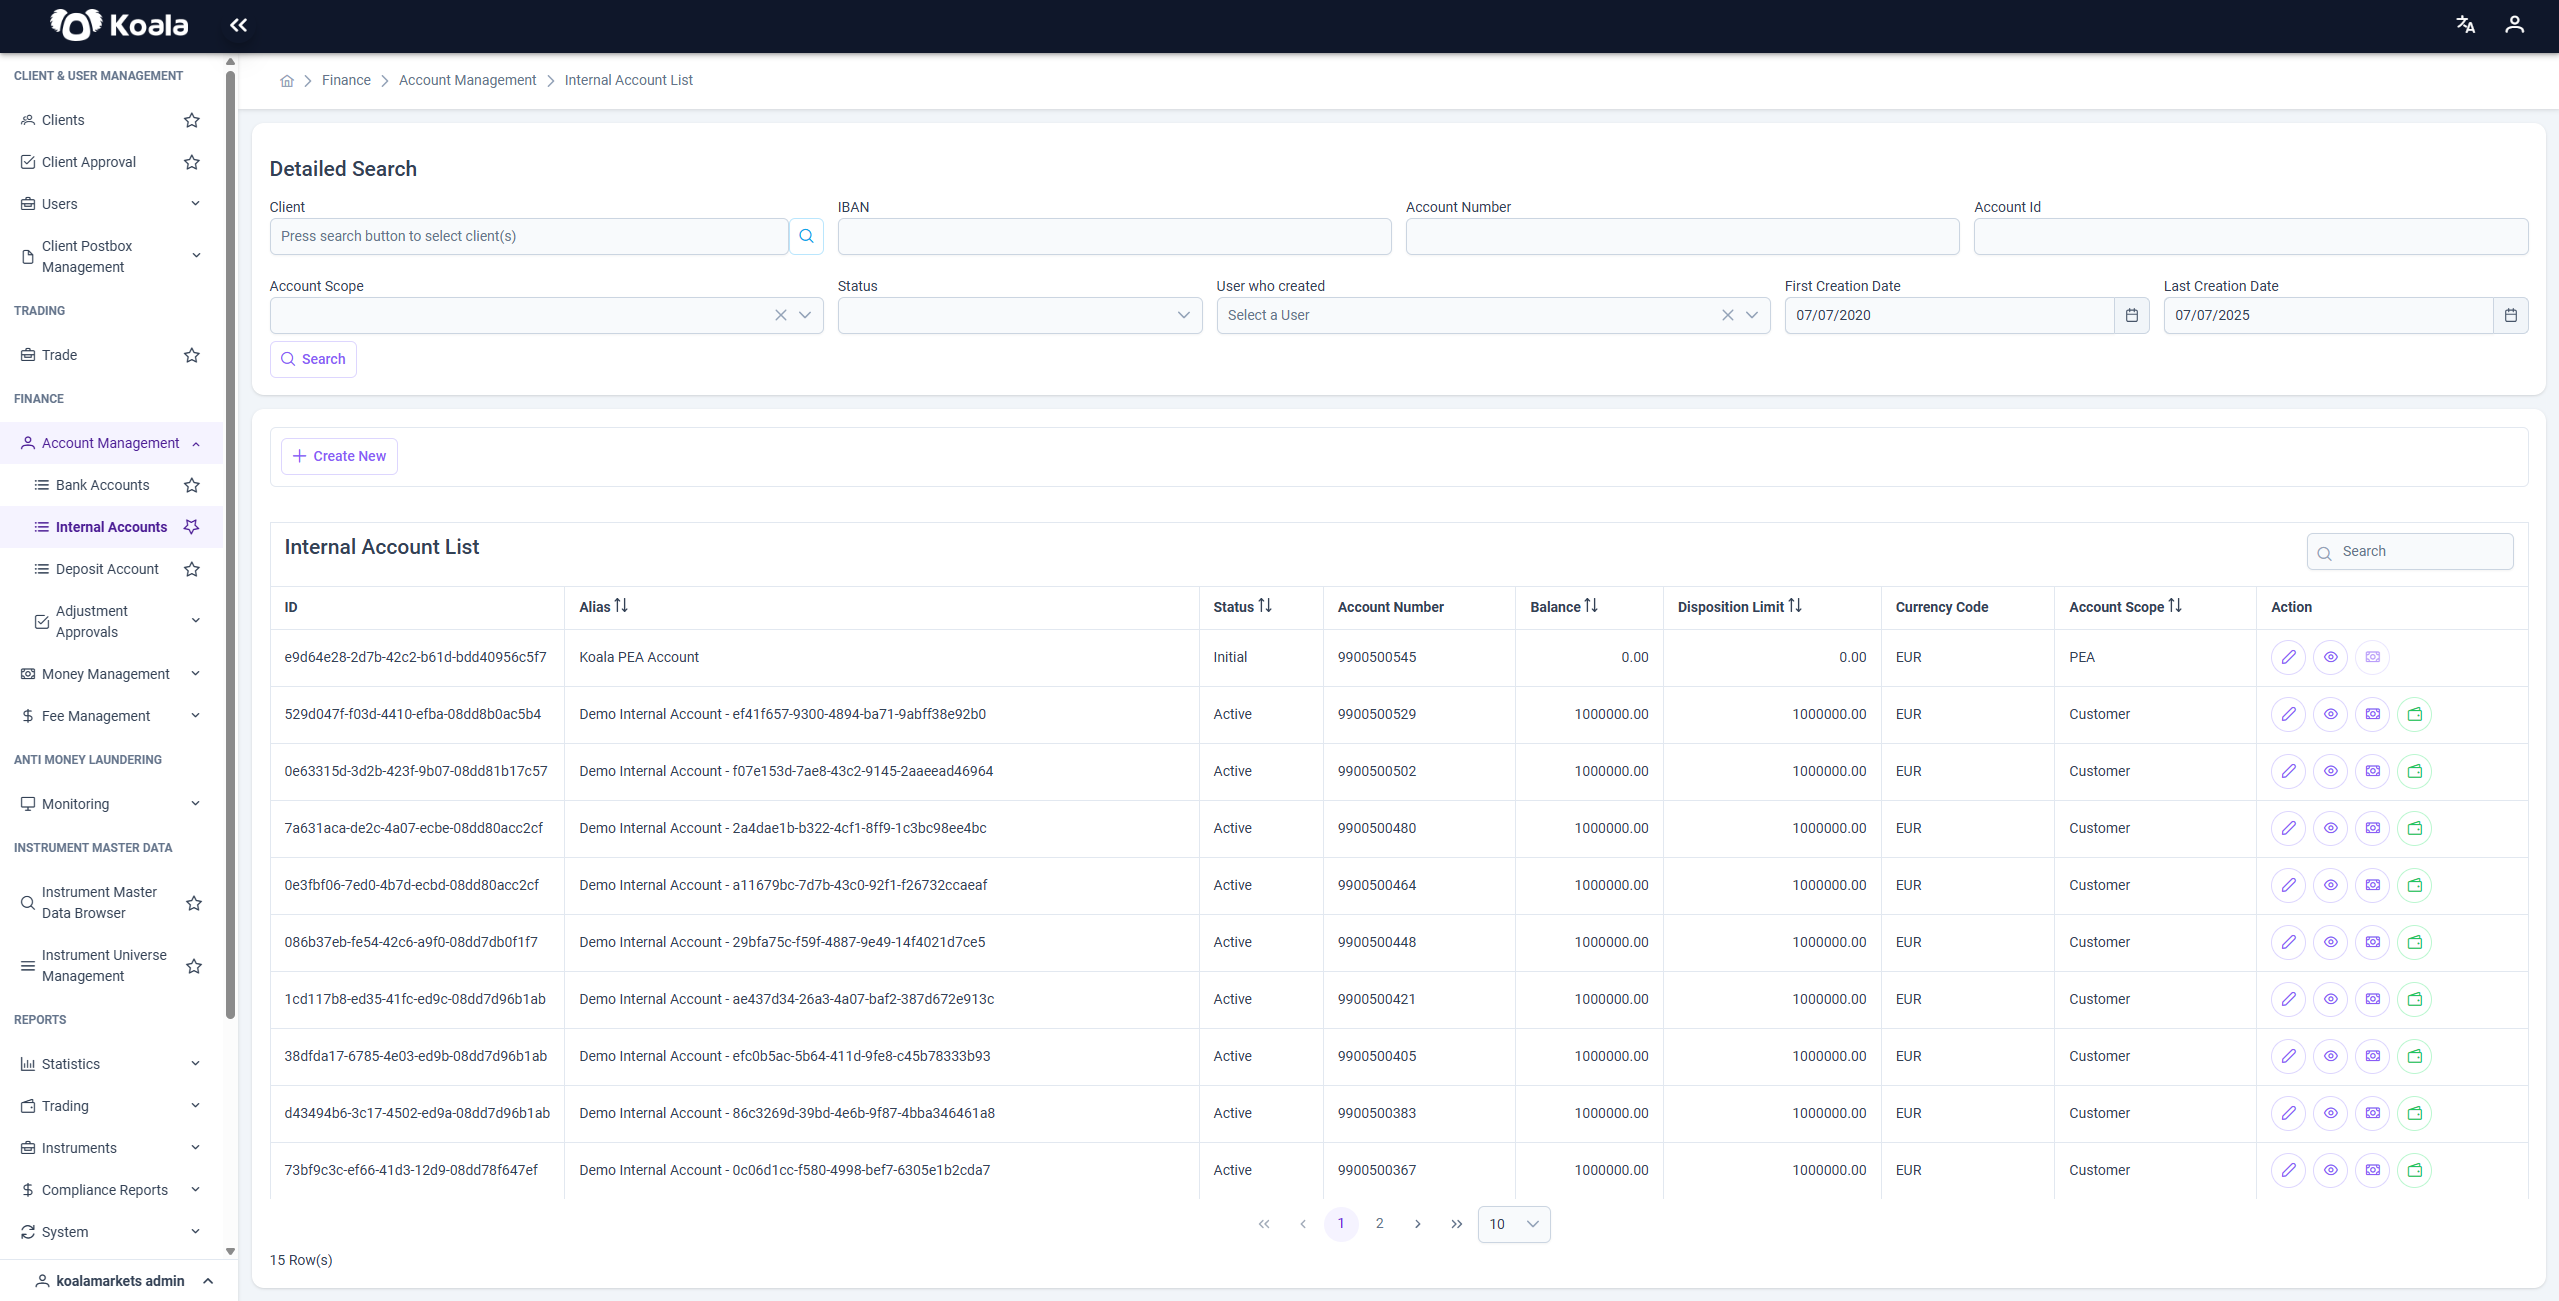Focus the Account Id input field
Screen dimensions: 2559x1301
pos(2251,236)
